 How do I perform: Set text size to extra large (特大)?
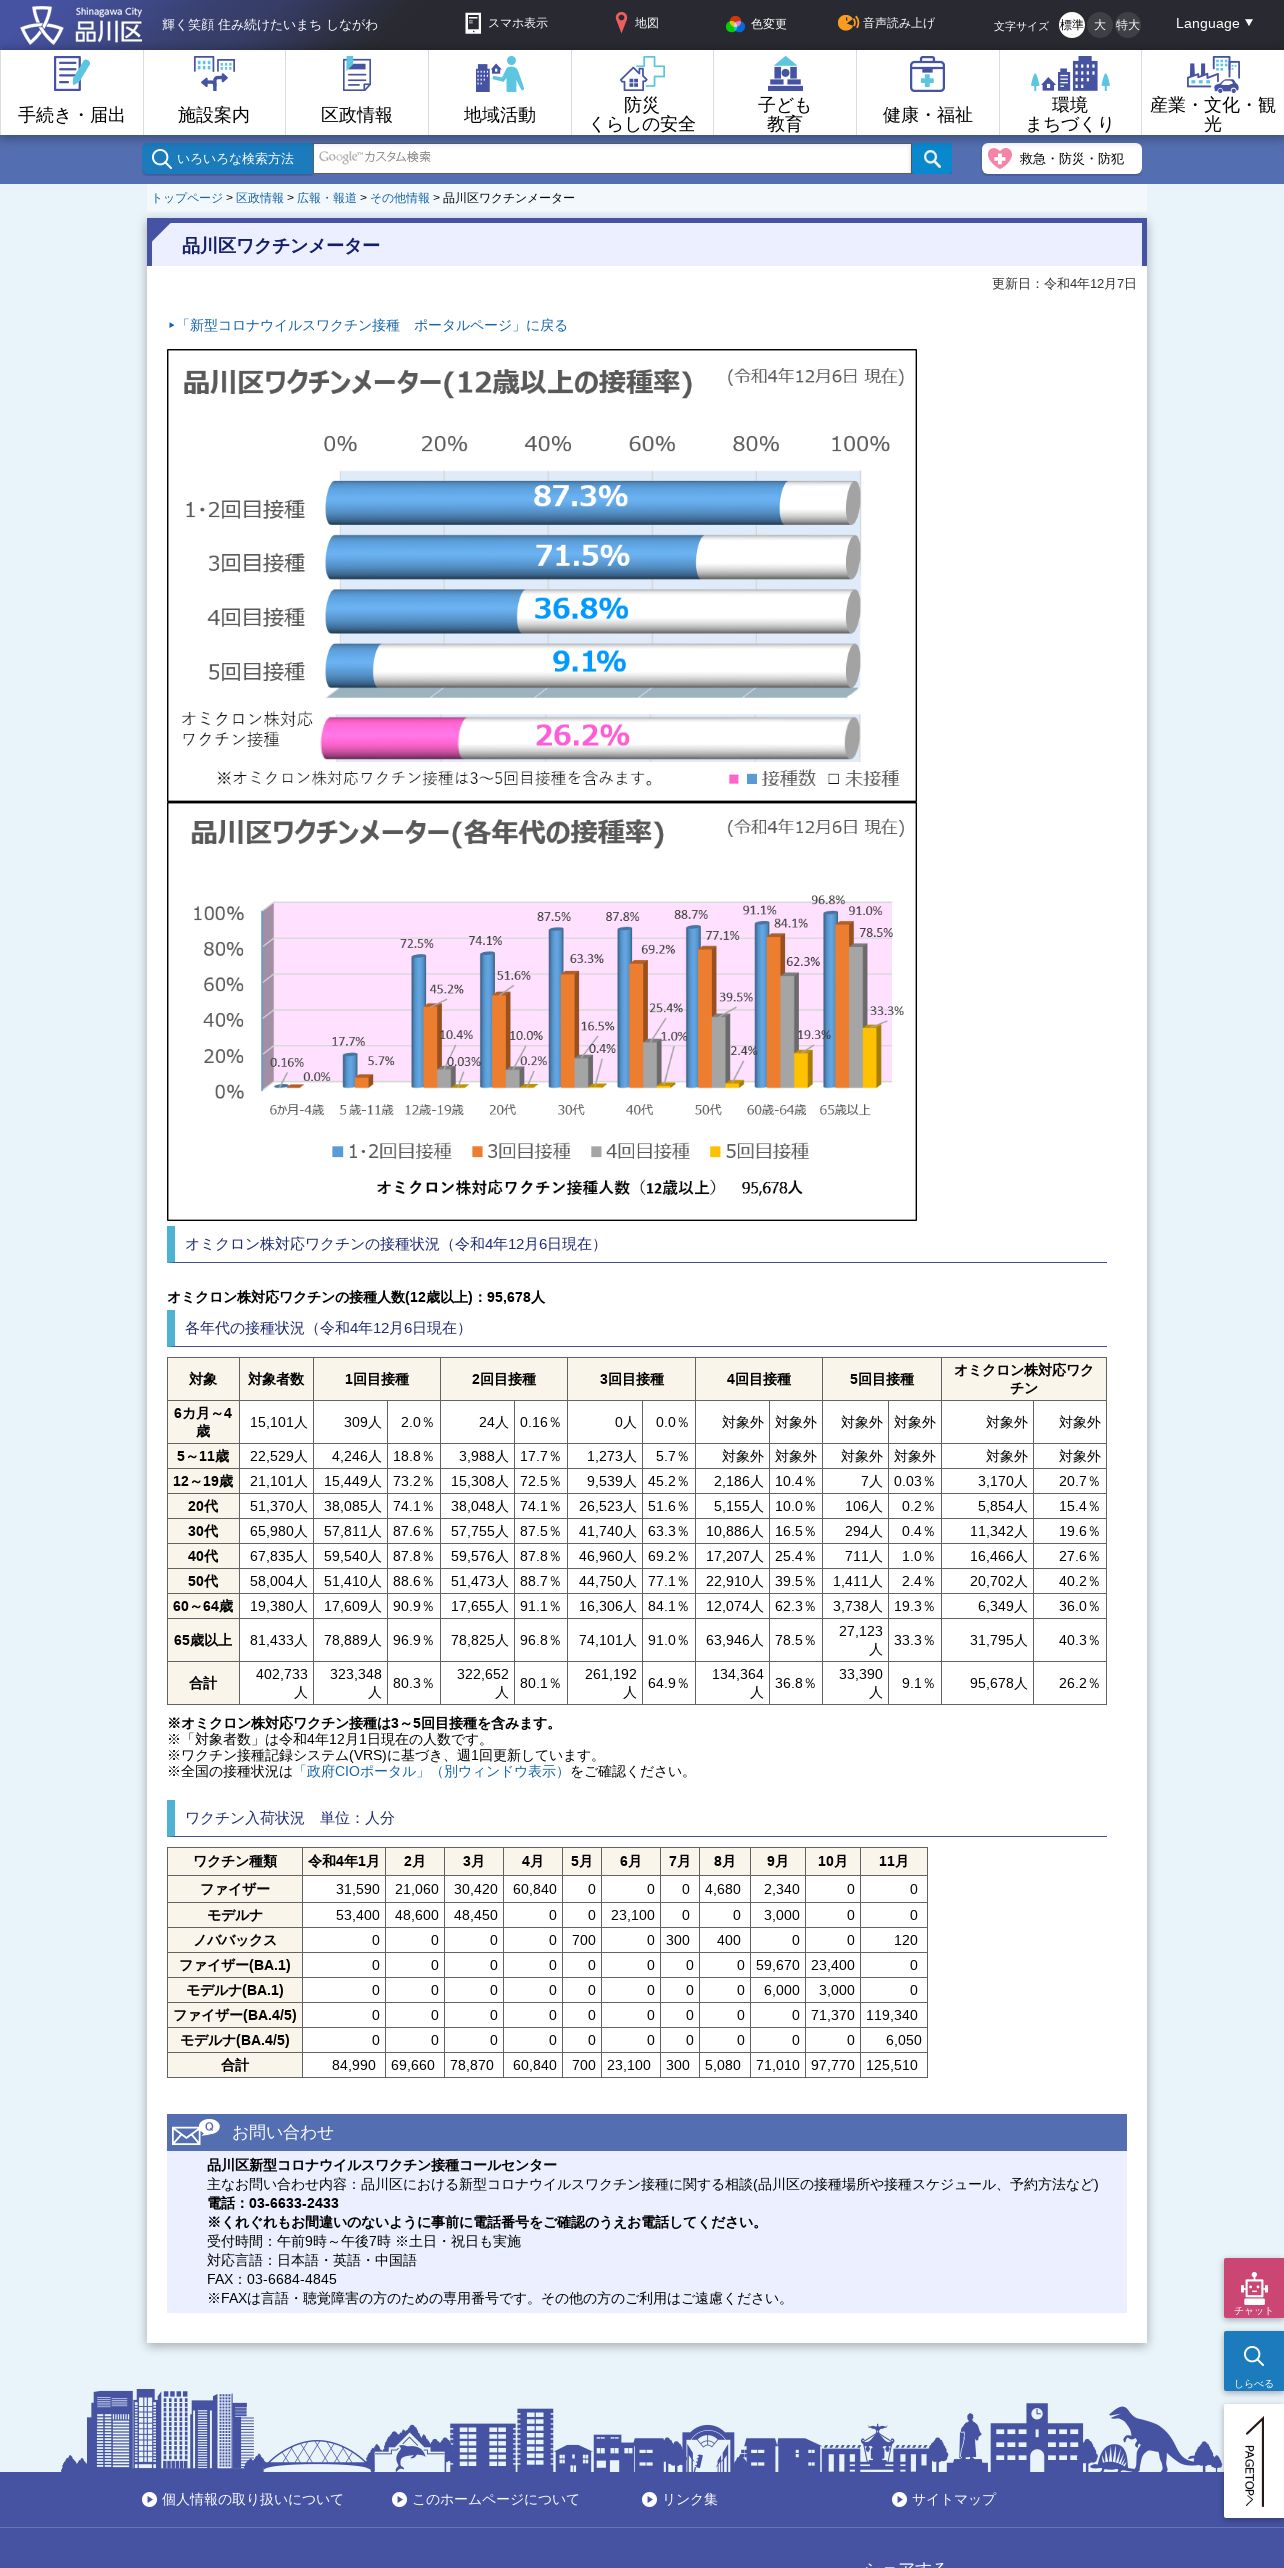coord(1128,25)
